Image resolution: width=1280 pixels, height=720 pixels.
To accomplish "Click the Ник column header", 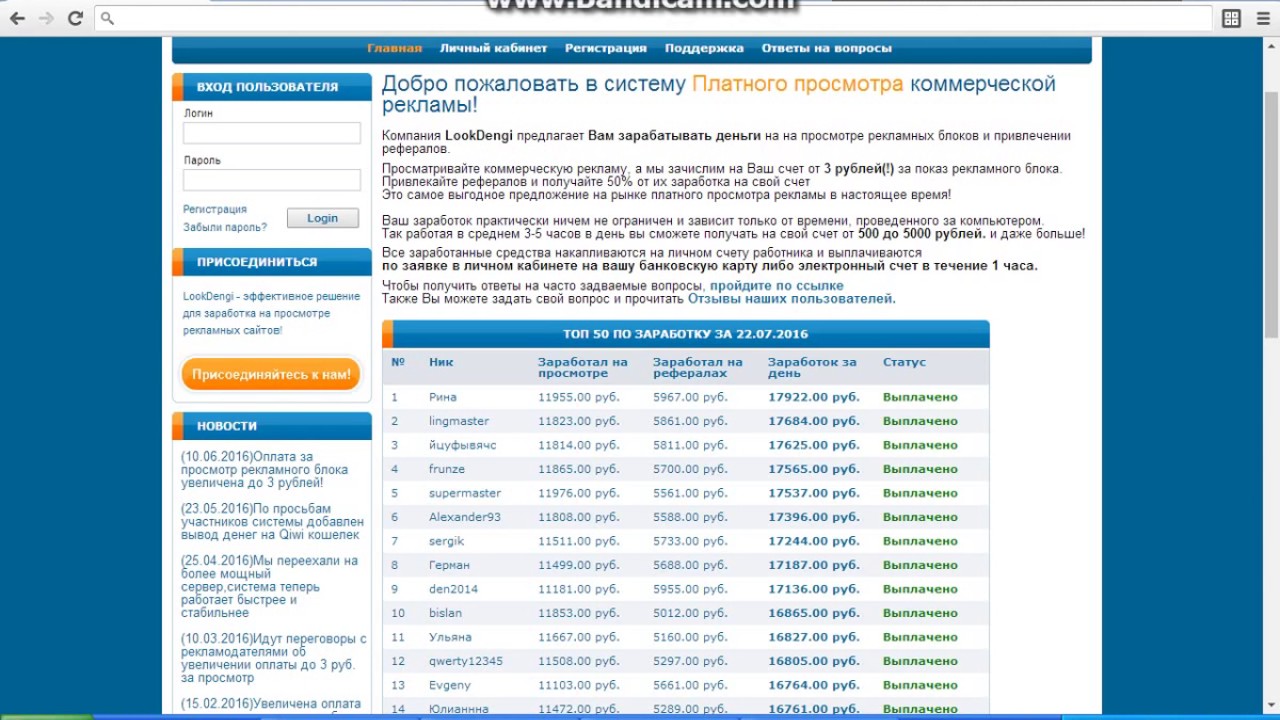I will point(441,362).
